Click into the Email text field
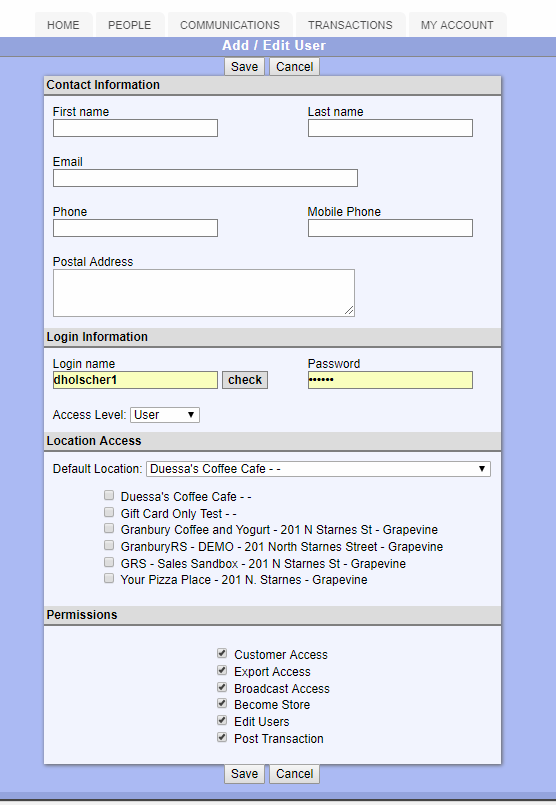This screenshot has height=805, width=556. point(205,178)
